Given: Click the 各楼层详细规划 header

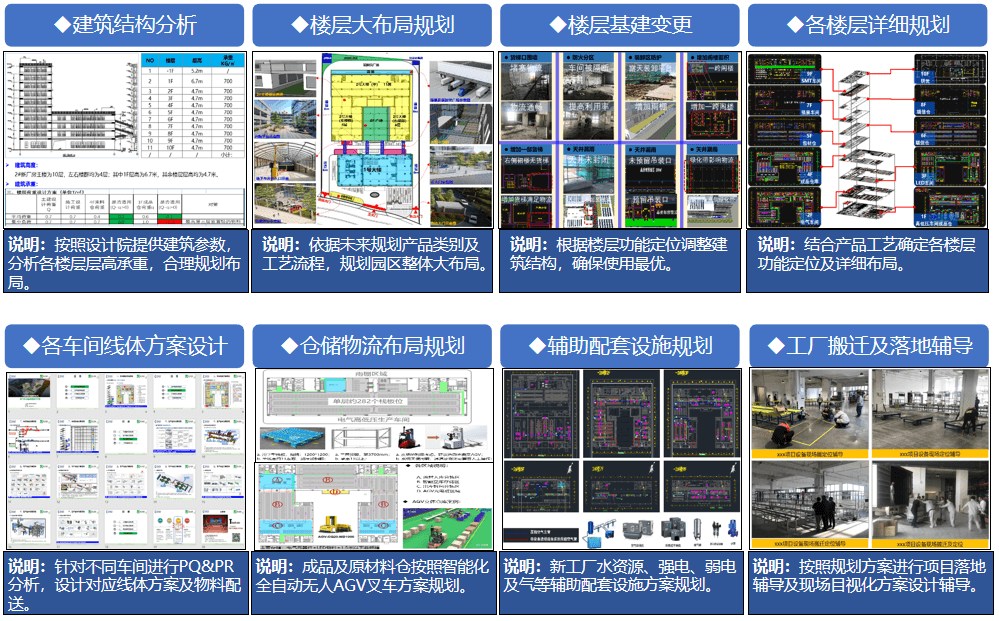Looking at the screenshot, I should (868, 25).
